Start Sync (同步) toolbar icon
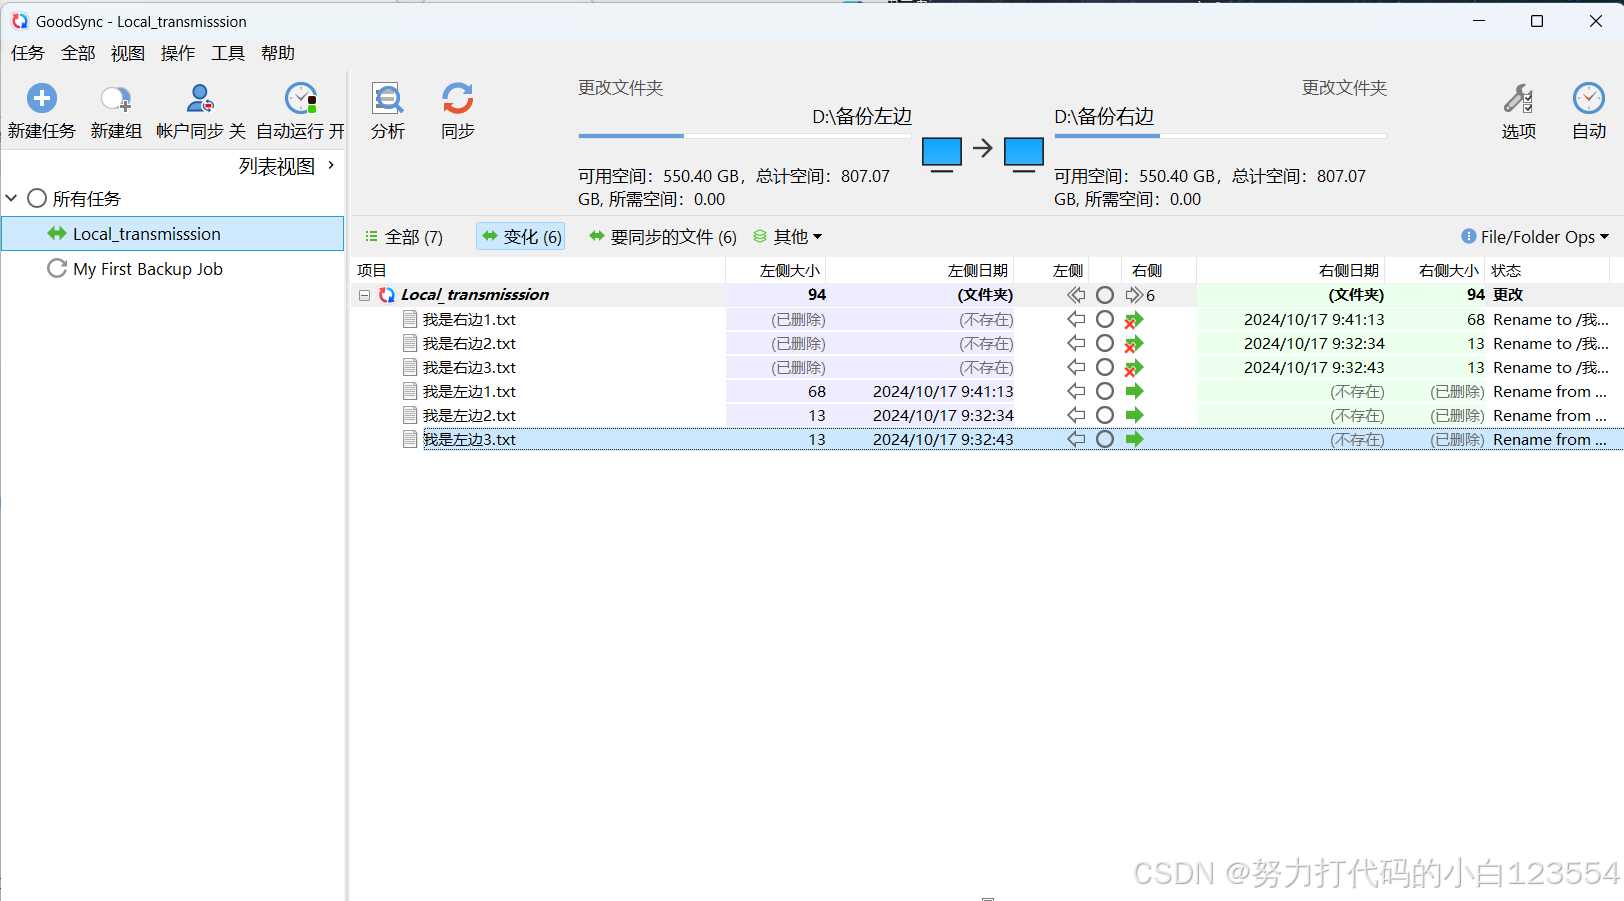The width and height of the screenshot is (1624, 901). pyautogui.click(x=458, y=98)
